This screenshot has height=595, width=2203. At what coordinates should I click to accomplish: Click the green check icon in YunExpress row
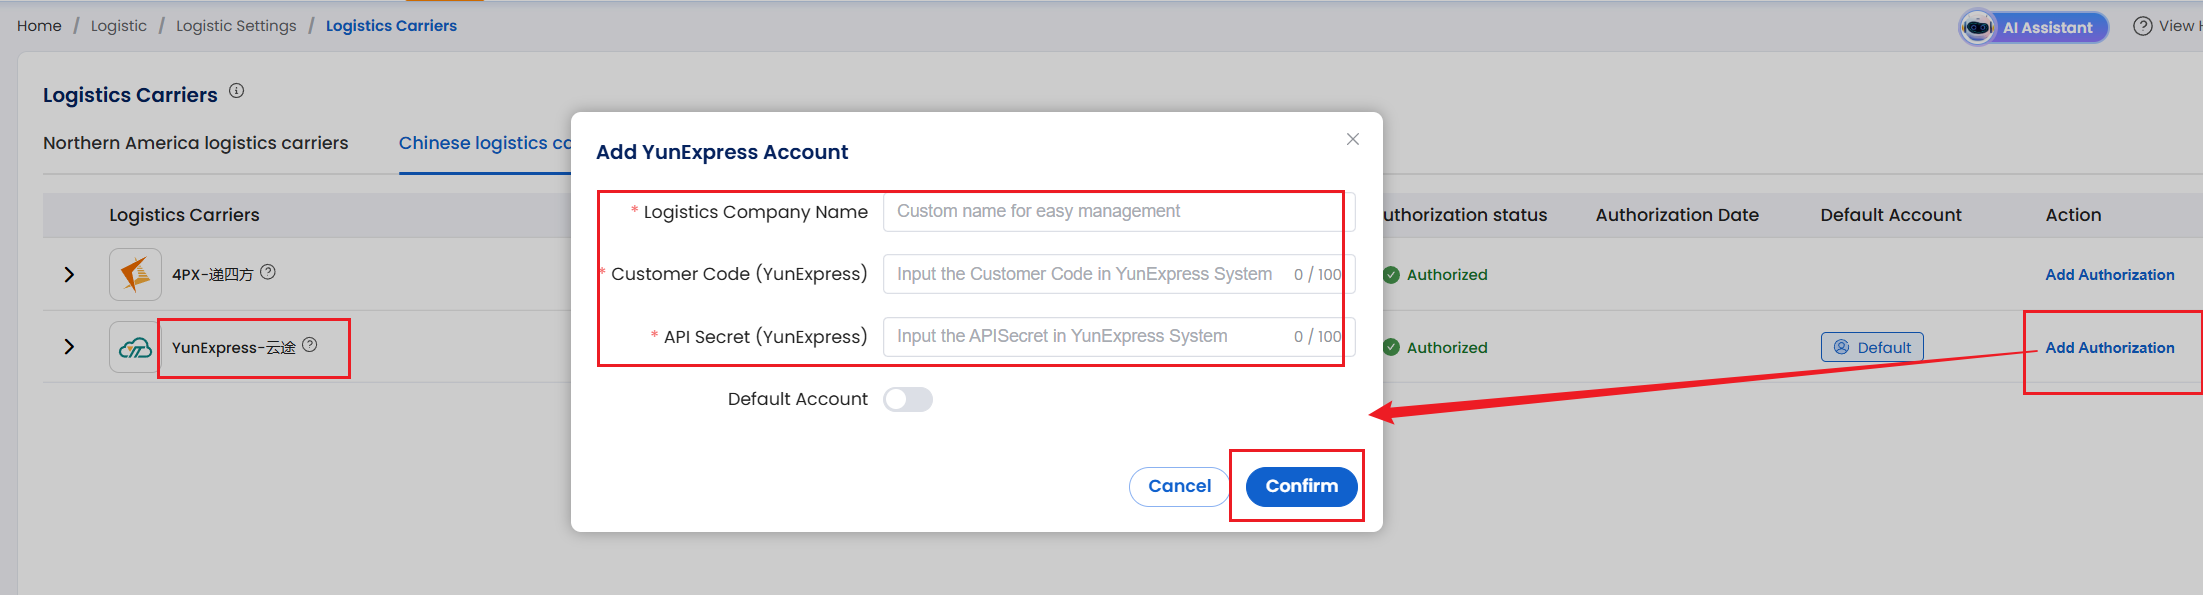click(x=1391, y=347)
